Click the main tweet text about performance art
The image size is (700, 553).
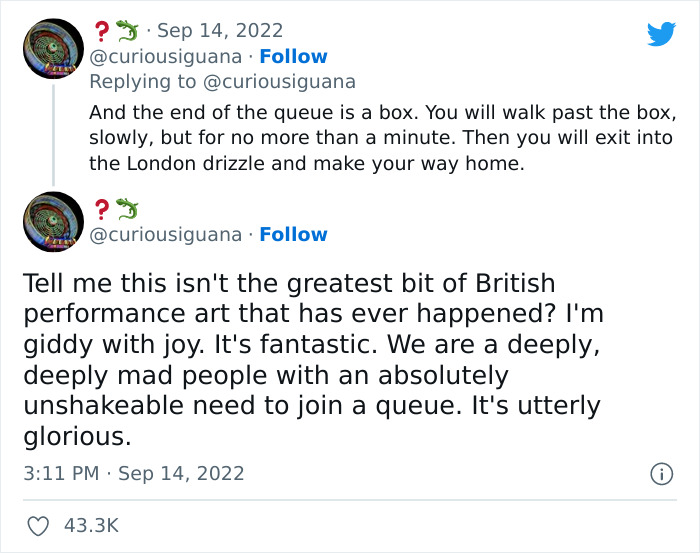pos(312,359)
